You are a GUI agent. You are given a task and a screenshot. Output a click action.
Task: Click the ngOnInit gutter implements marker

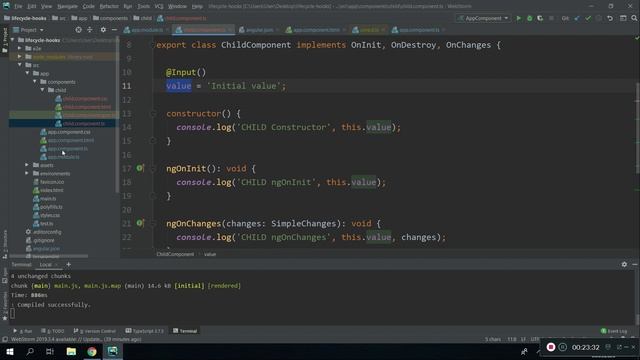[x=140, y=168]
